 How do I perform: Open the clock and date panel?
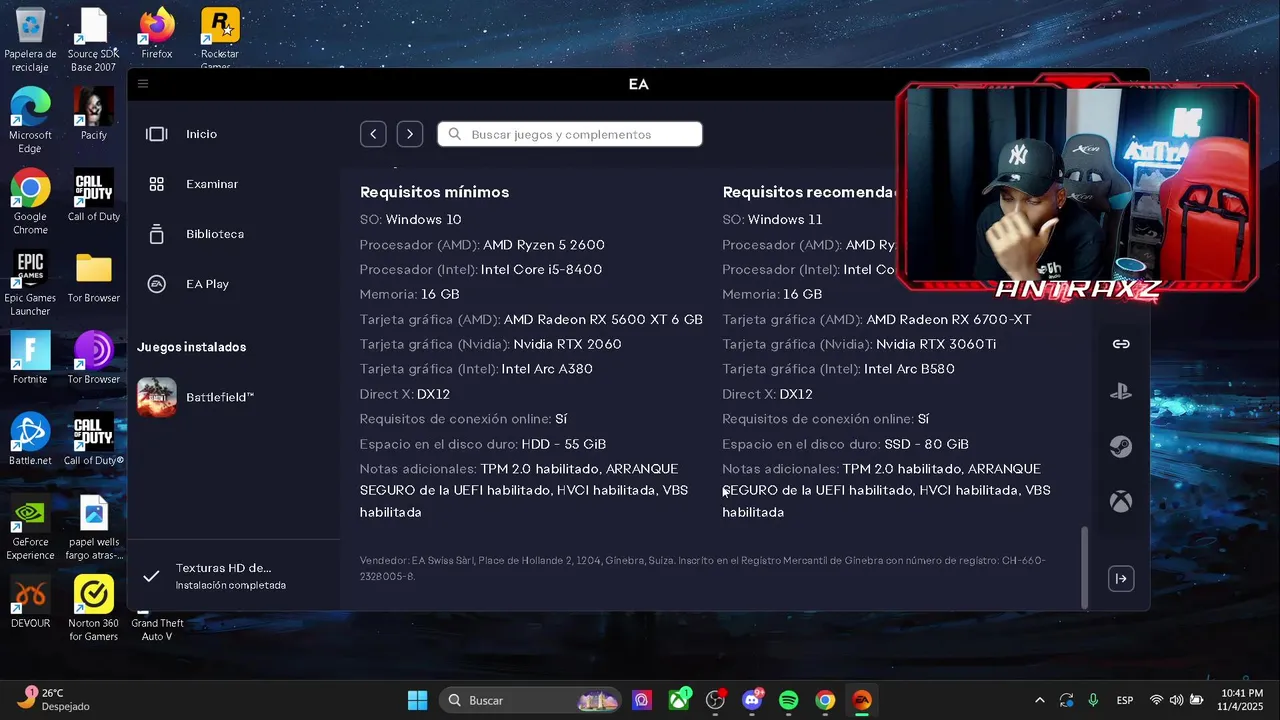coord(1241,700)
